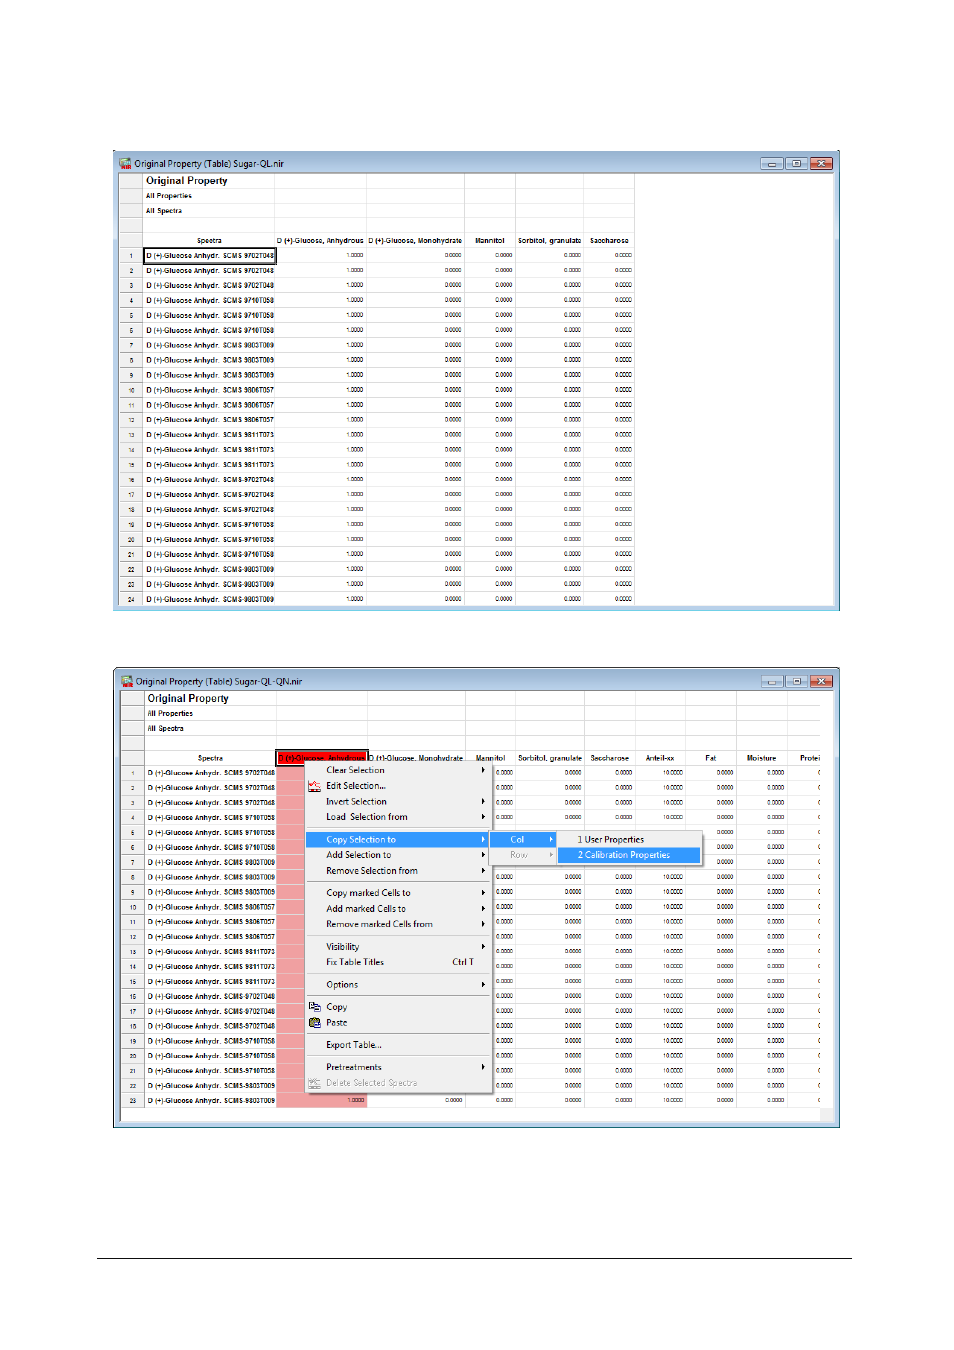Click All Spectra label in Sugar-QL-QN.nir

166,729
